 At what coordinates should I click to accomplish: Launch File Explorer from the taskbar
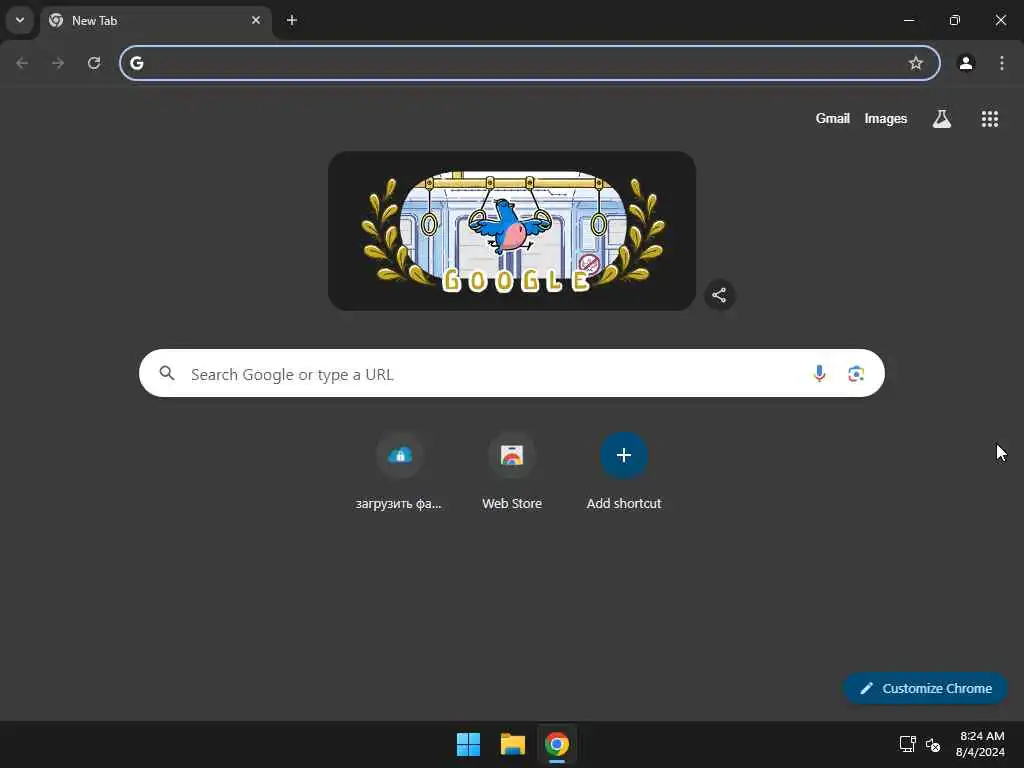pyautogui.click(x=513, y=744)
